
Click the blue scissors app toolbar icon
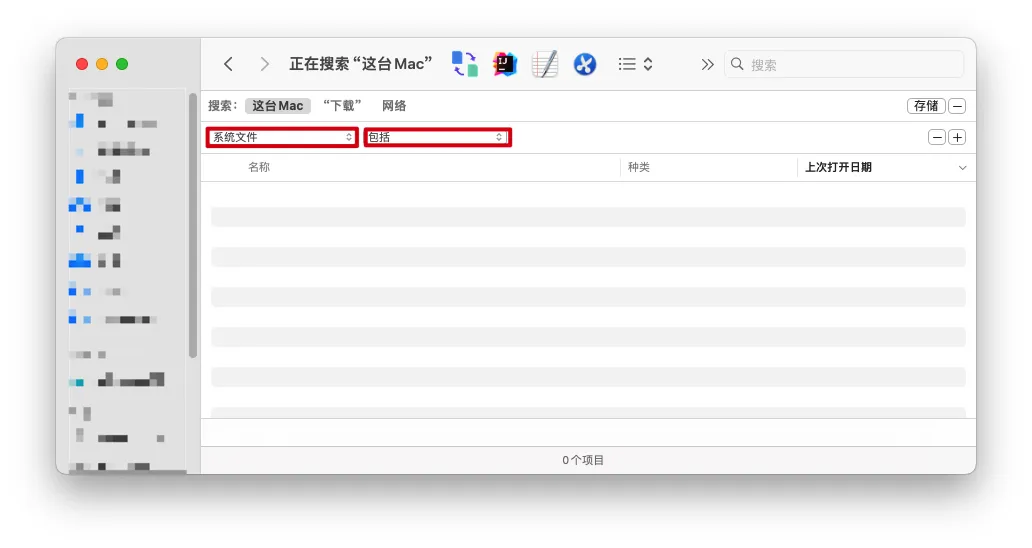tap(585, 64)
